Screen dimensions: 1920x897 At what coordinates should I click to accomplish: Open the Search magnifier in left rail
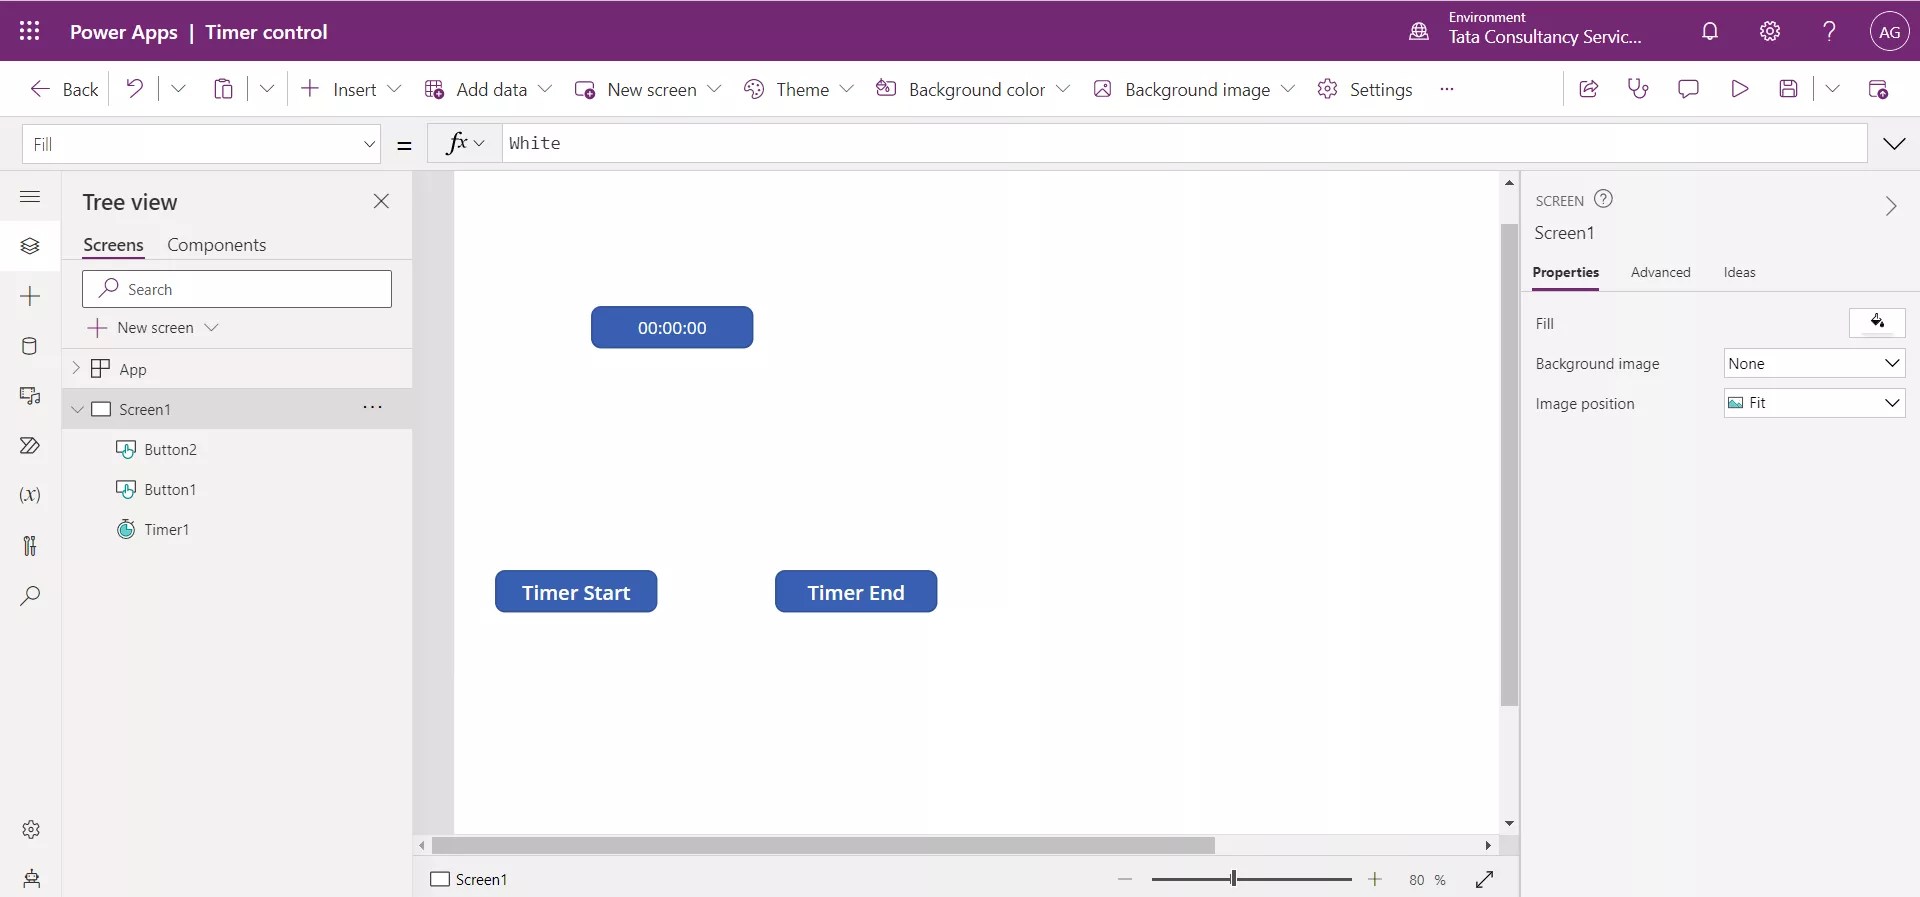pyautogui.click(x=30, y=596)
